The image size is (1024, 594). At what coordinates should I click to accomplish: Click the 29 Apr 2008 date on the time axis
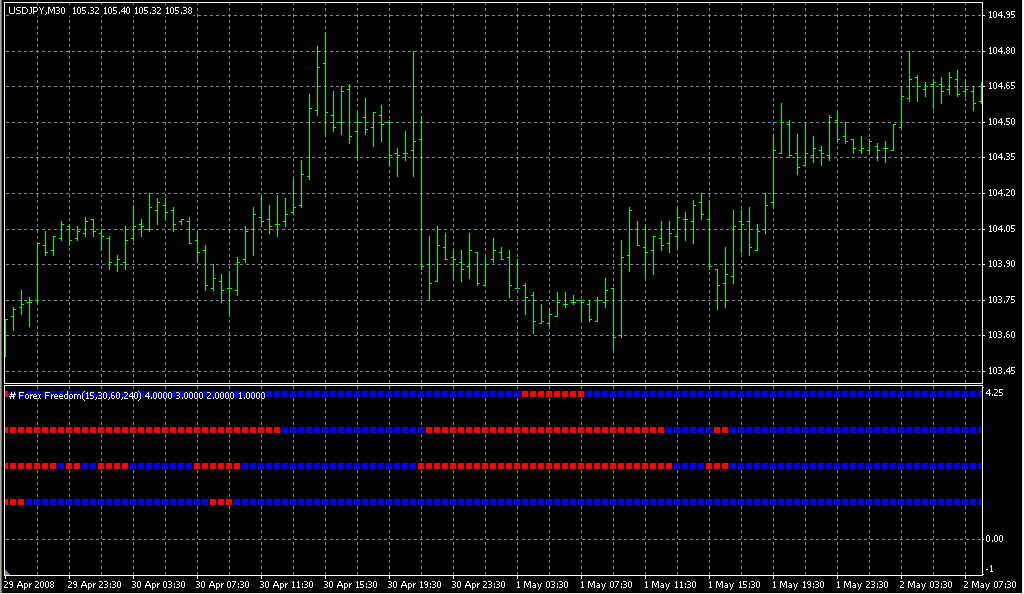pos(30,578)
